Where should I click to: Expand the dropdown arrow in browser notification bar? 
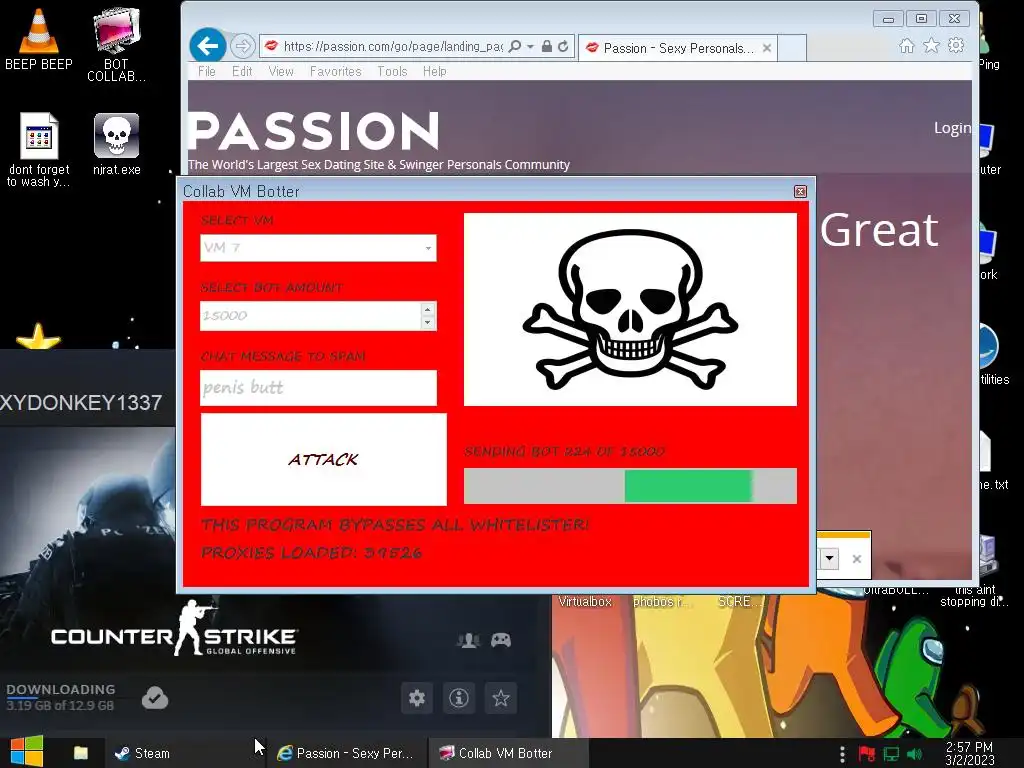point(829,558)
